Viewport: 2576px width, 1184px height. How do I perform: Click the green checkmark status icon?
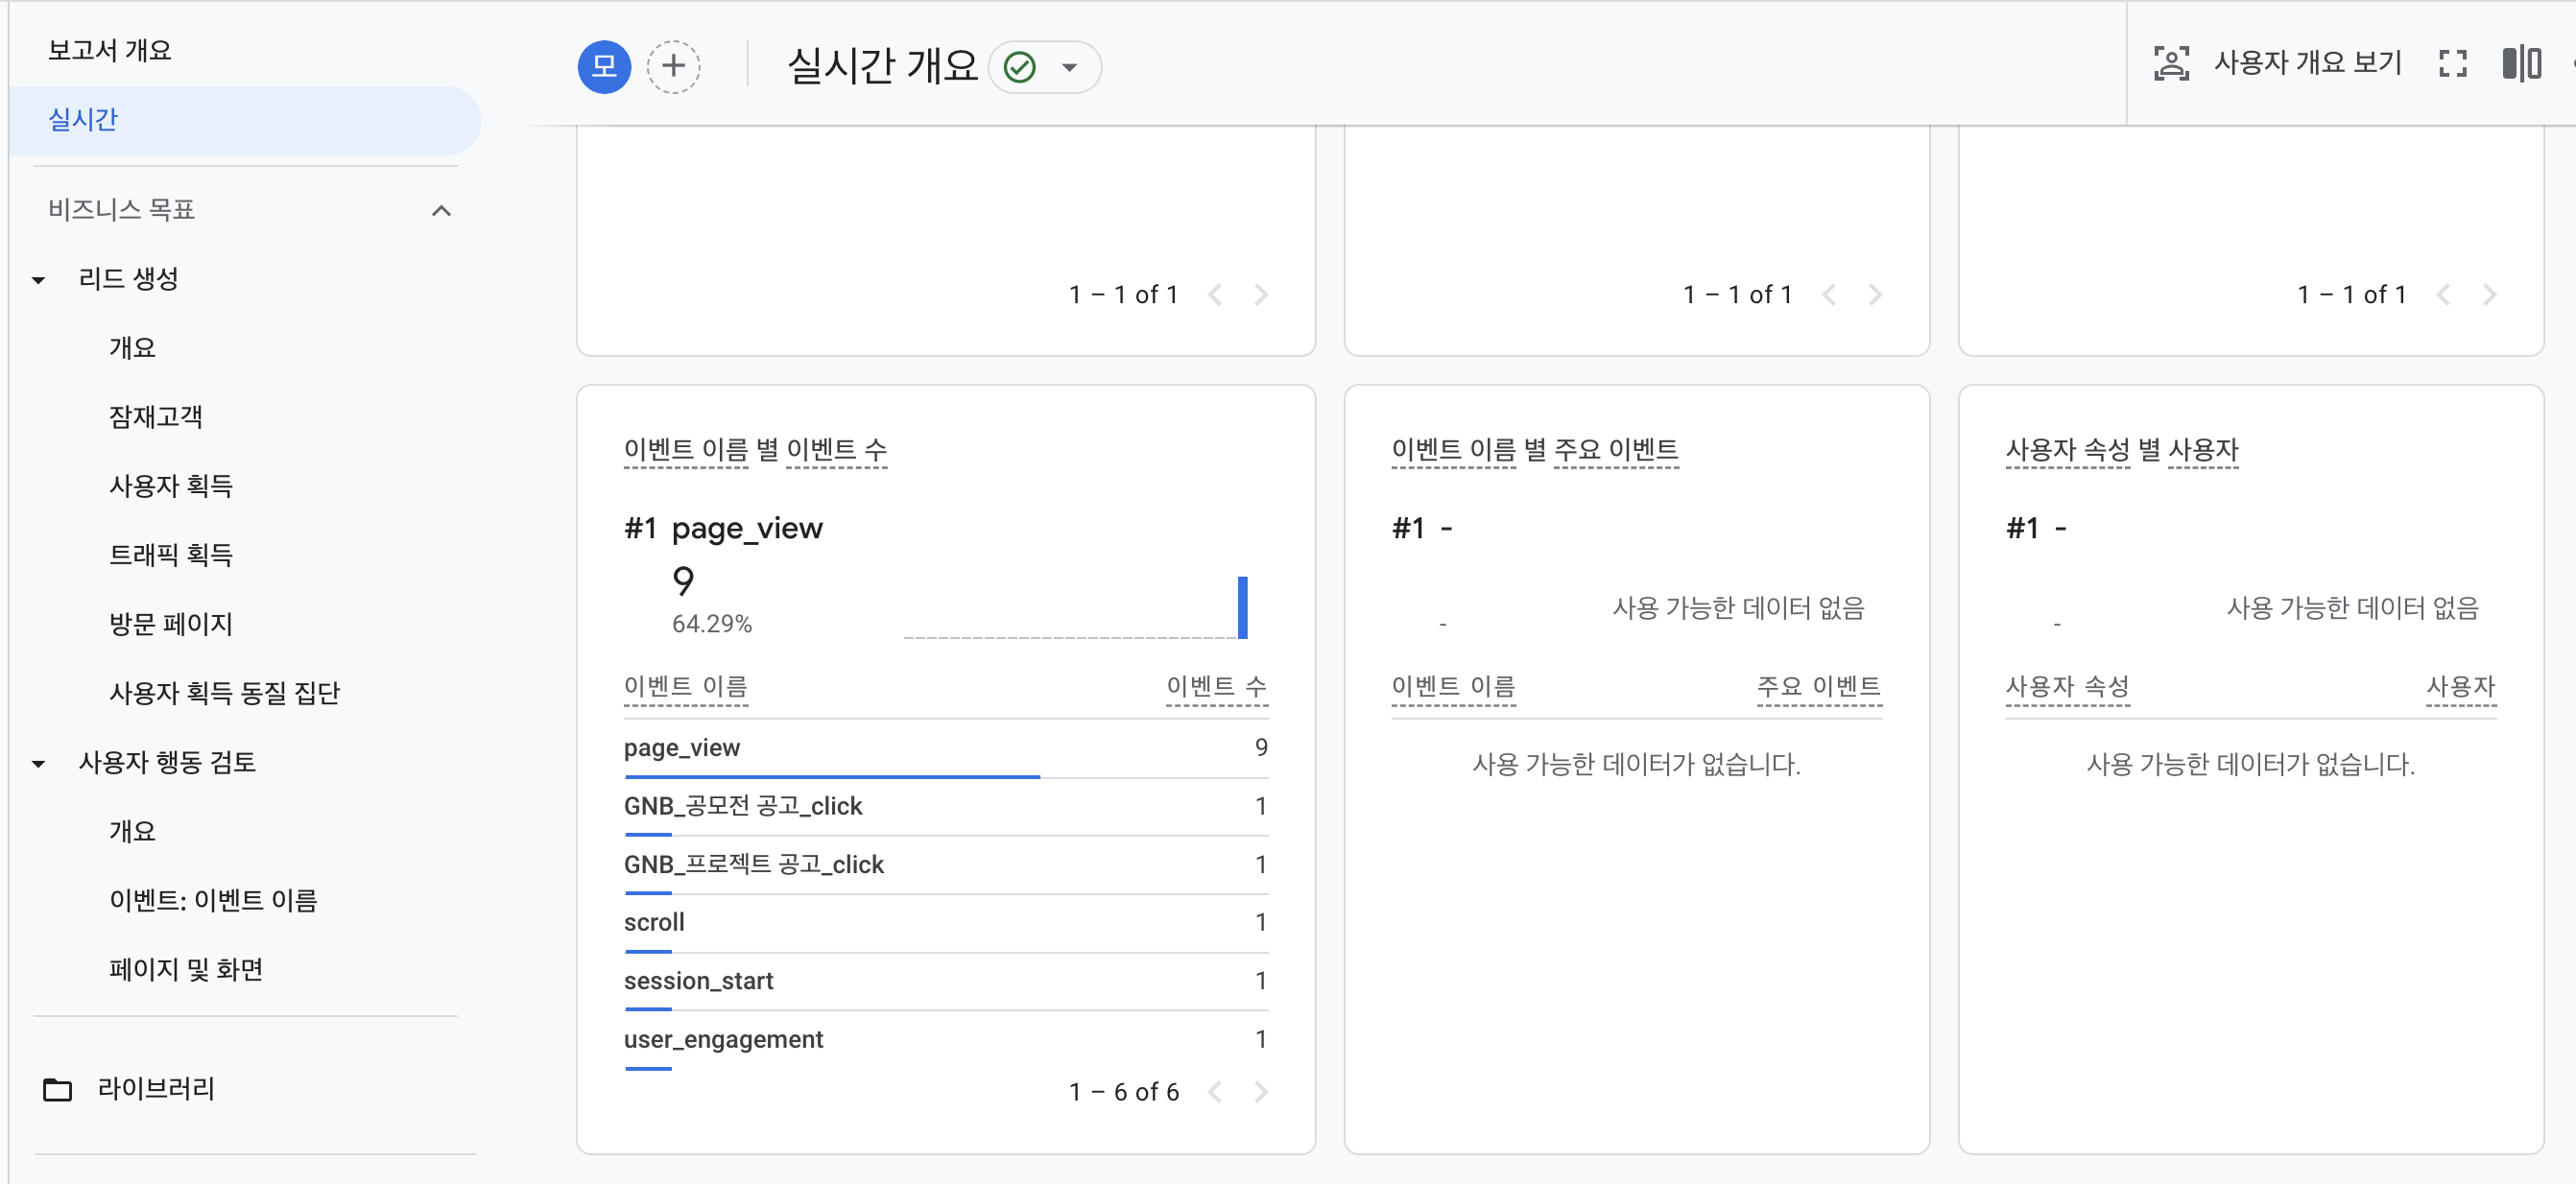point(1019,67)
